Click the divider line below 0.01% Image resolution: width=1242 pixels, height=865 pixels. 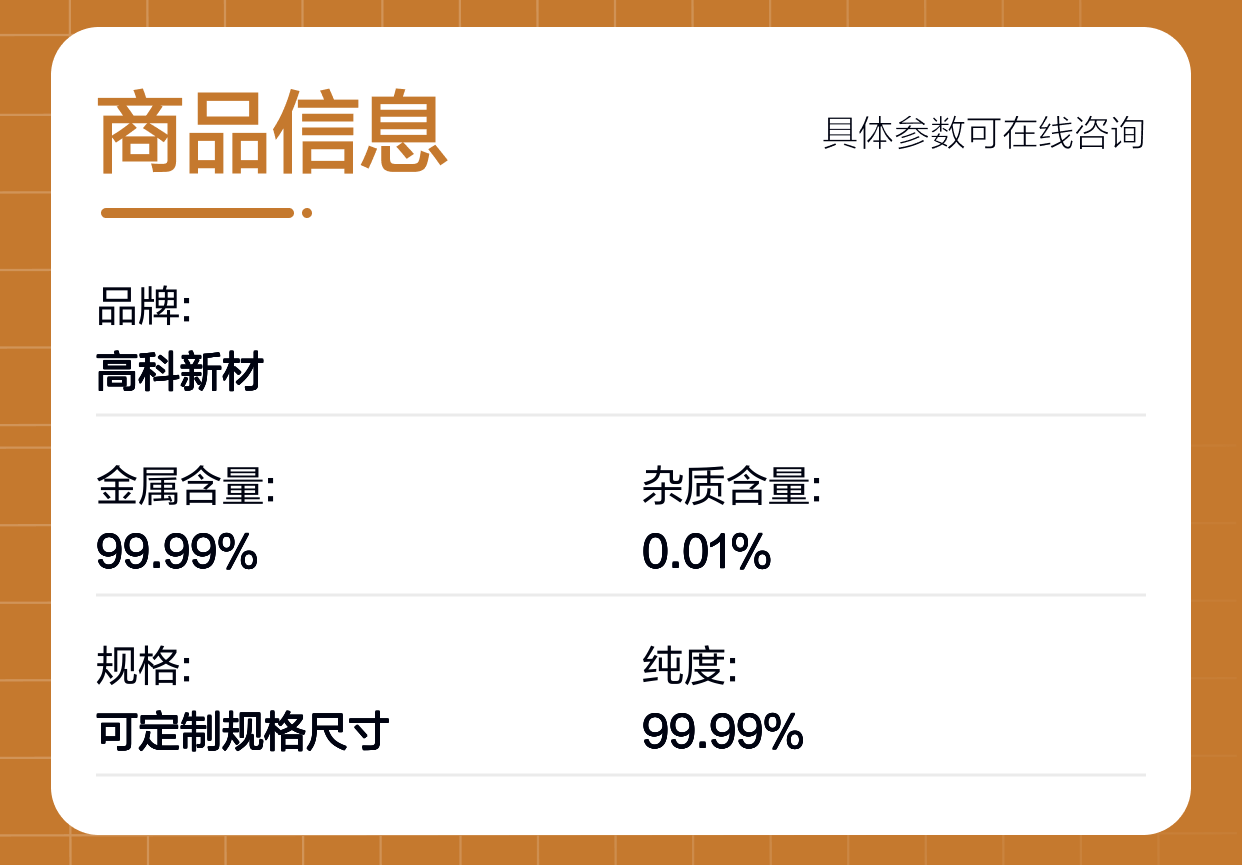[621, 594]
